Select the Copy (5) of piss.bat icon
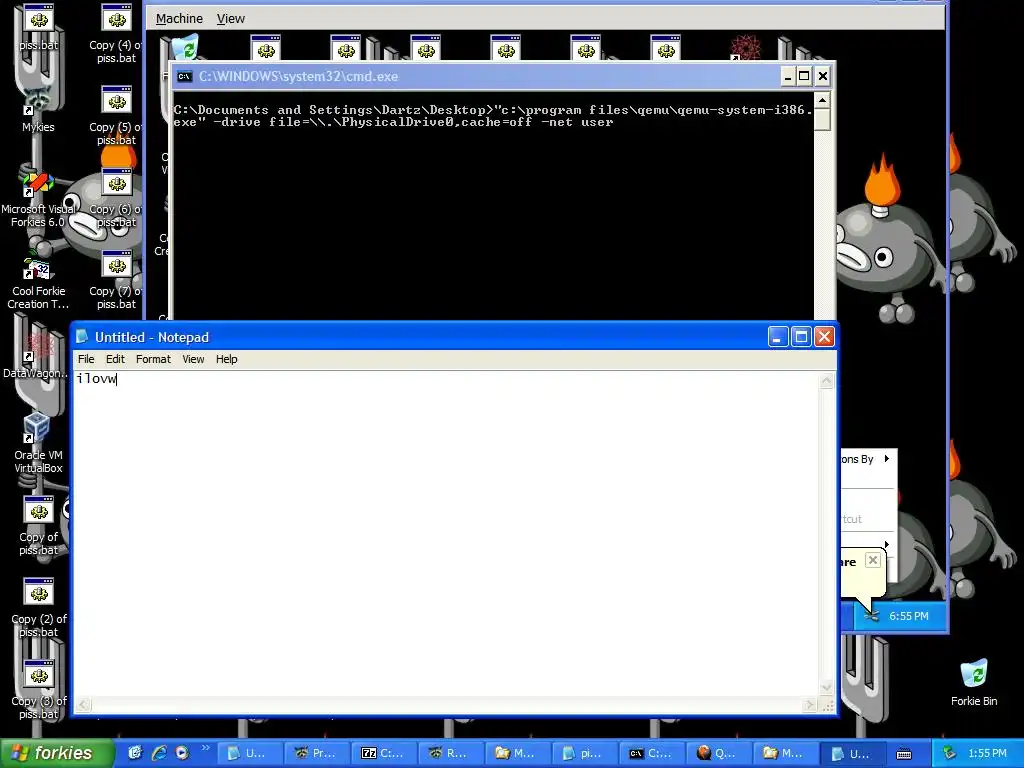The image size is (1024, 768). click(116, 116)
